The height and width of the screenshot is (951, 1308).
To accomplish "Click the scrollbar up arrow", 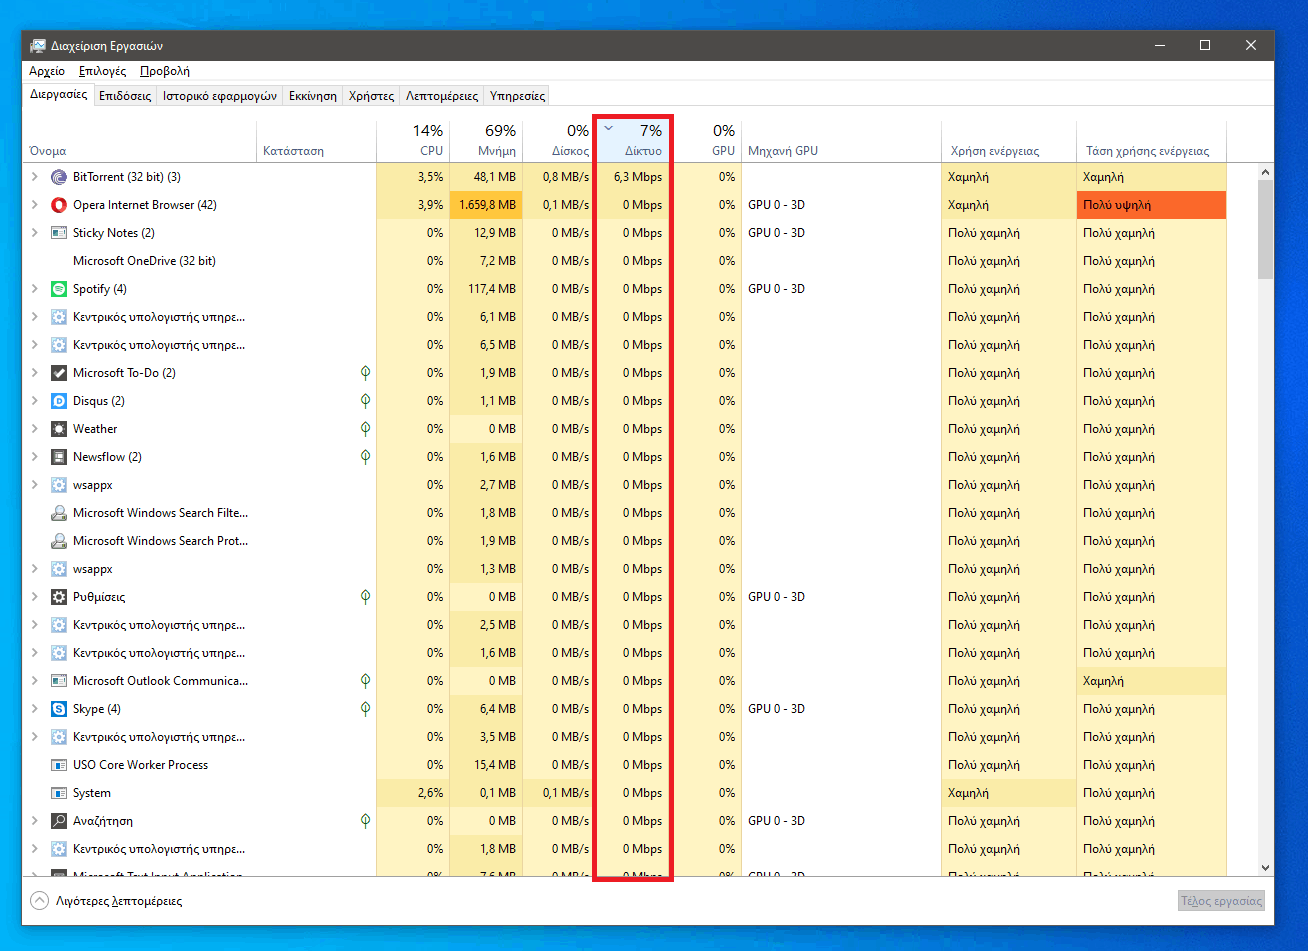I will [1265, 172].
